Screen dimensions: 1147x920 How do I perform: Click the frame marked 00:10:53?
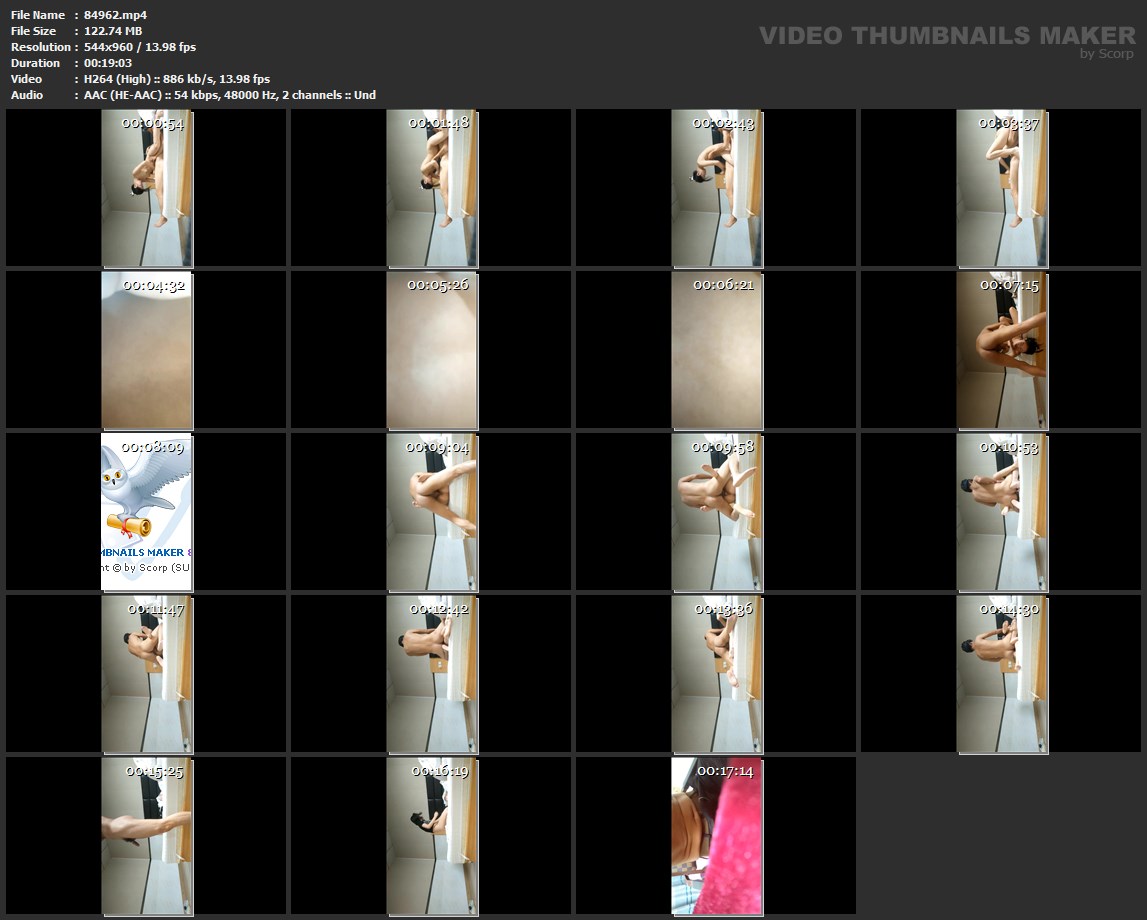(1002, 512)
